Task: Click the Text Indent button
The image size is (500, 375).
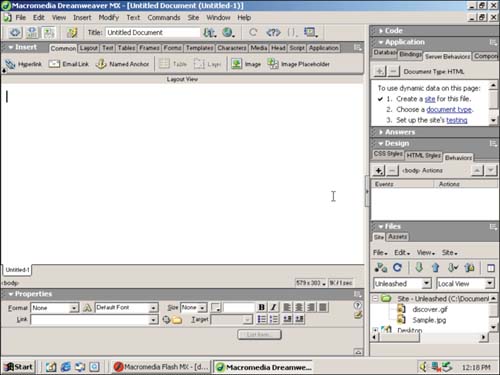Action: coord(299,319)
